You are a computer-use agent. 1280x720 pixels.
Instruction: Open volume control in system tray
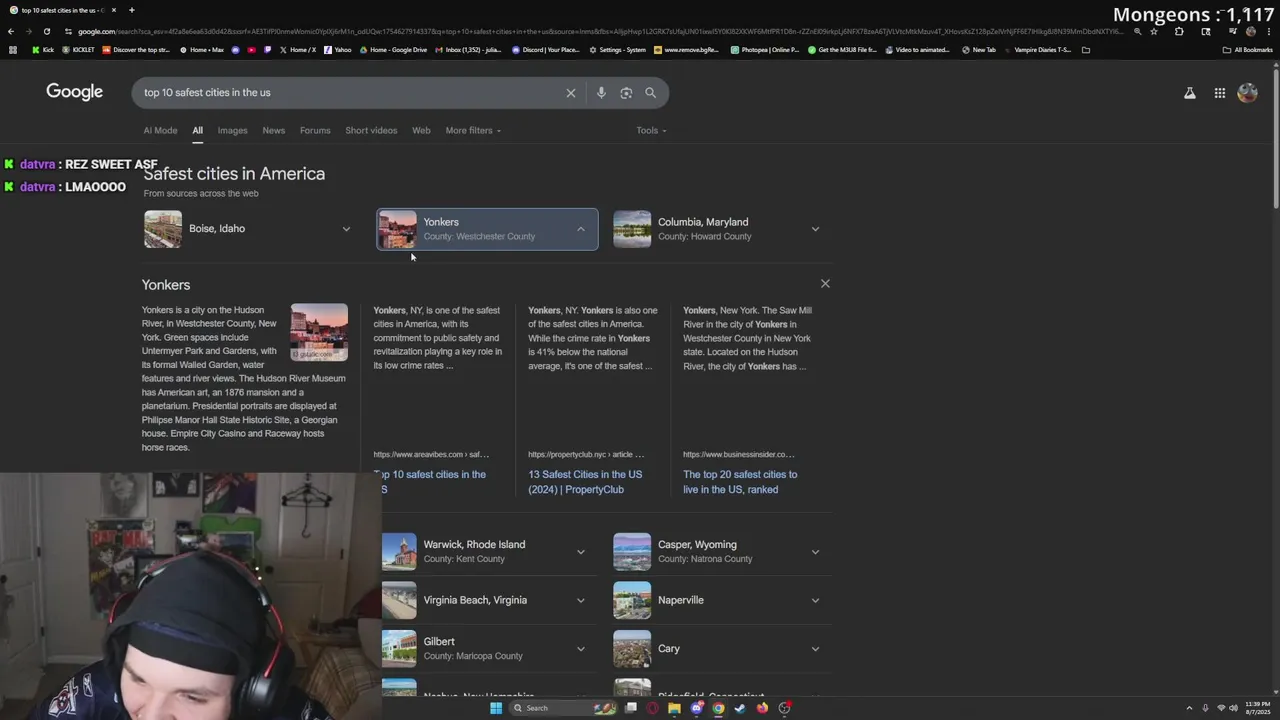(1233, 708)
